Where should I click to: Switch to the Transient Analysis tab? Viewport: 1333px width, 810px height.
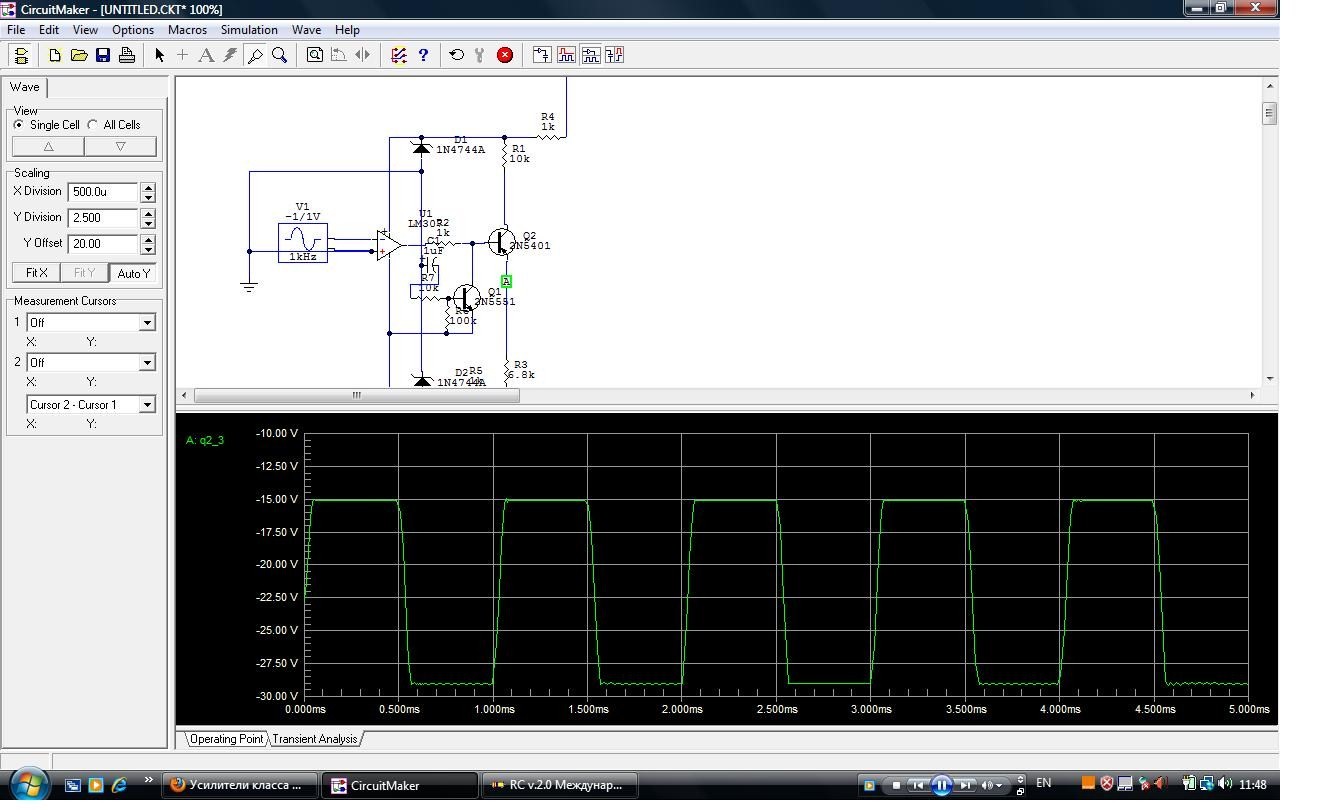(315, 739)
